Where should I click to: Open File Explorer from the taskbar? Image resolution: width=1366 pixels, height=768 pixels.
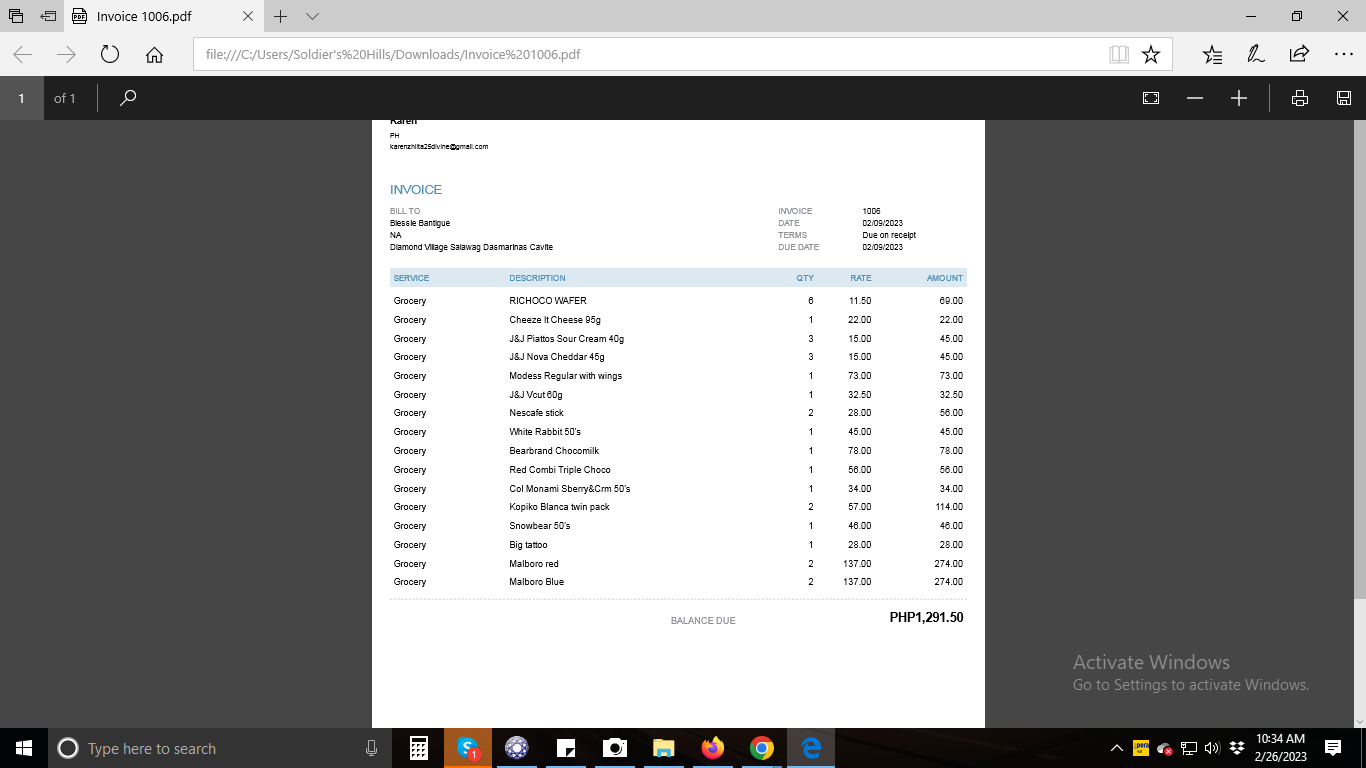(x=664, y=748)
